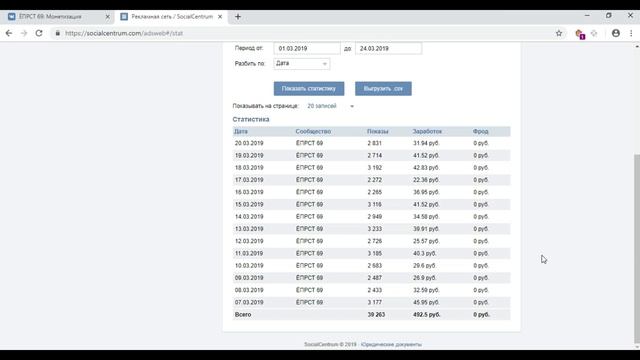Select the date cell 09.03.2019
This screenshot has width=640, height=360.
(x=249, y=278)
